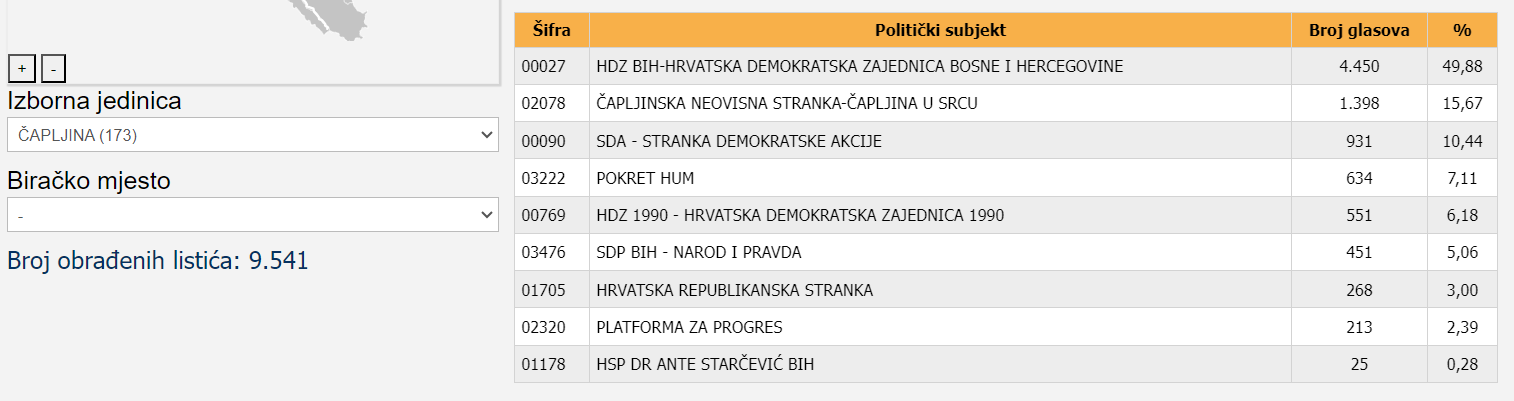Click Hrvatska Republikanska Stranka row
Image resolution: width=1514 pixels, height=401 pixels.
coord(734,290)
